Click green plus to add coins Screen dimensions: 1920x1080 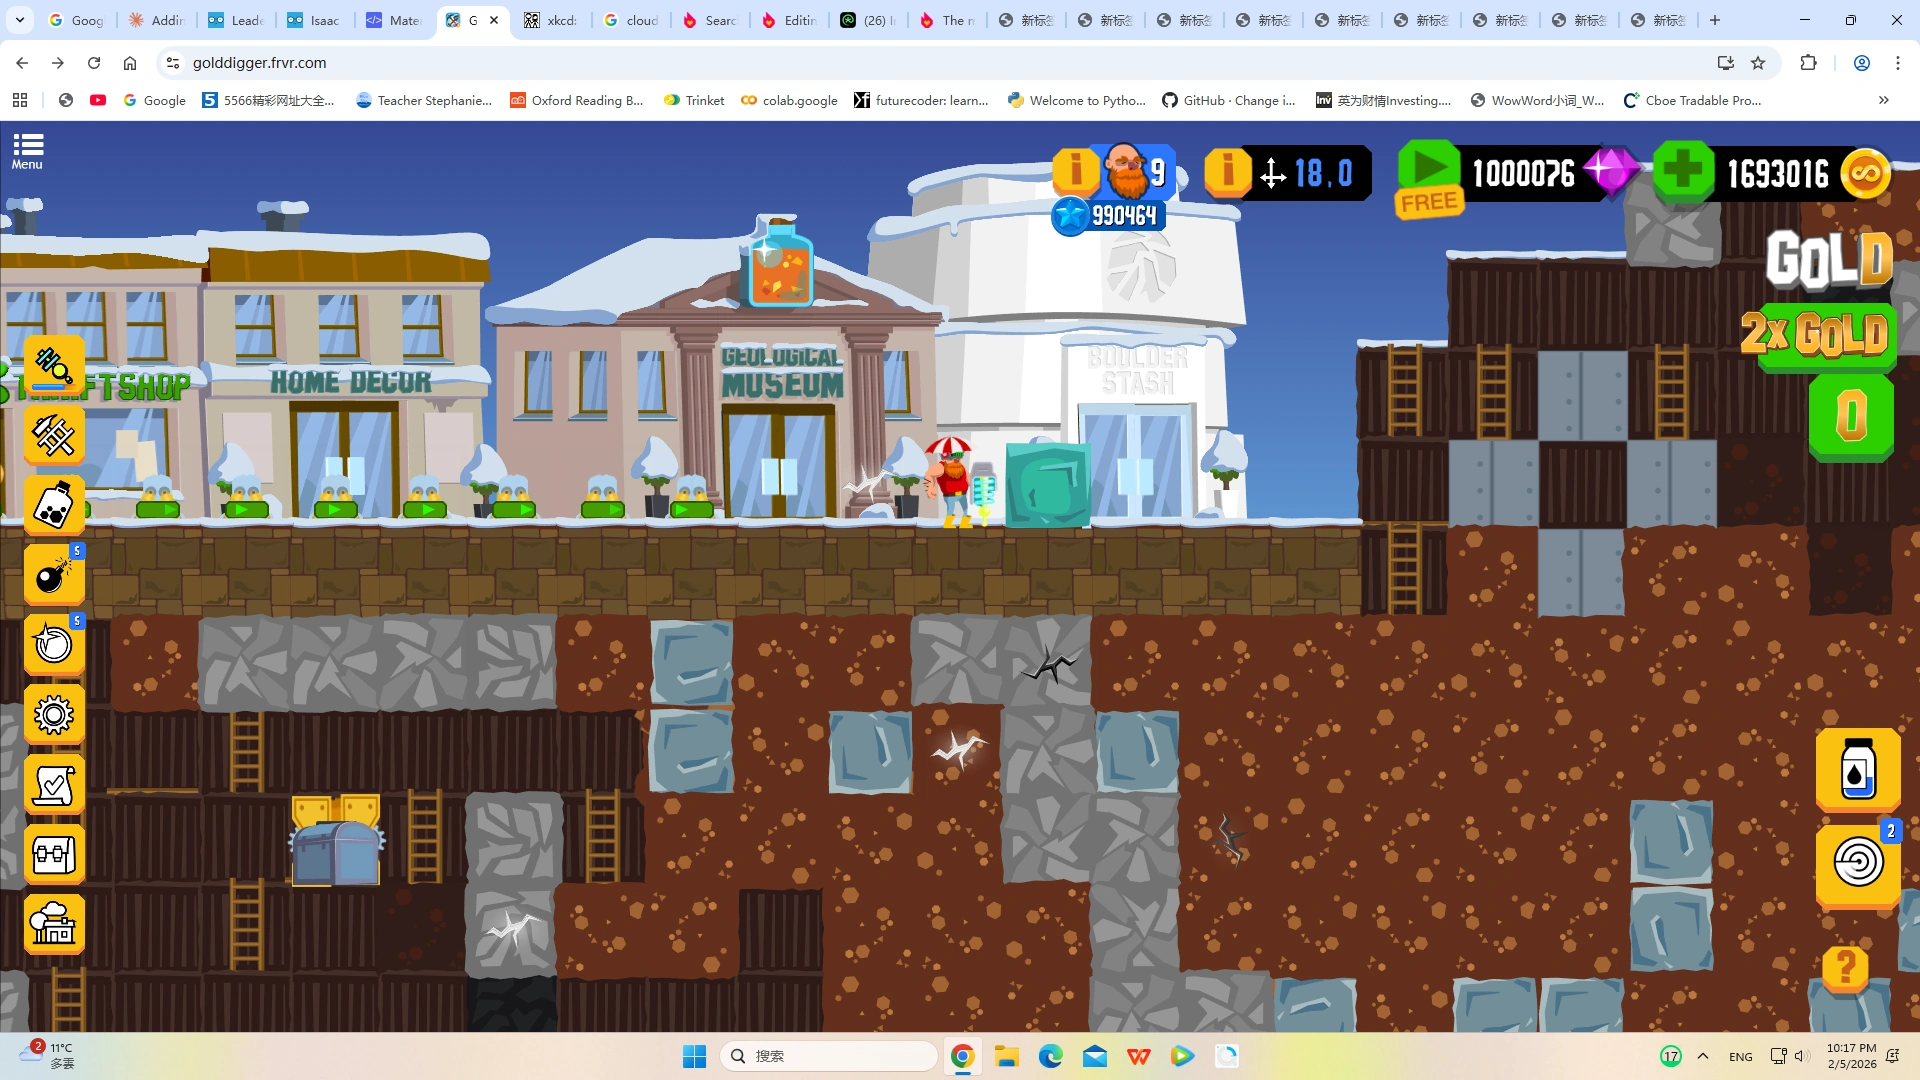click(1683, 171)
